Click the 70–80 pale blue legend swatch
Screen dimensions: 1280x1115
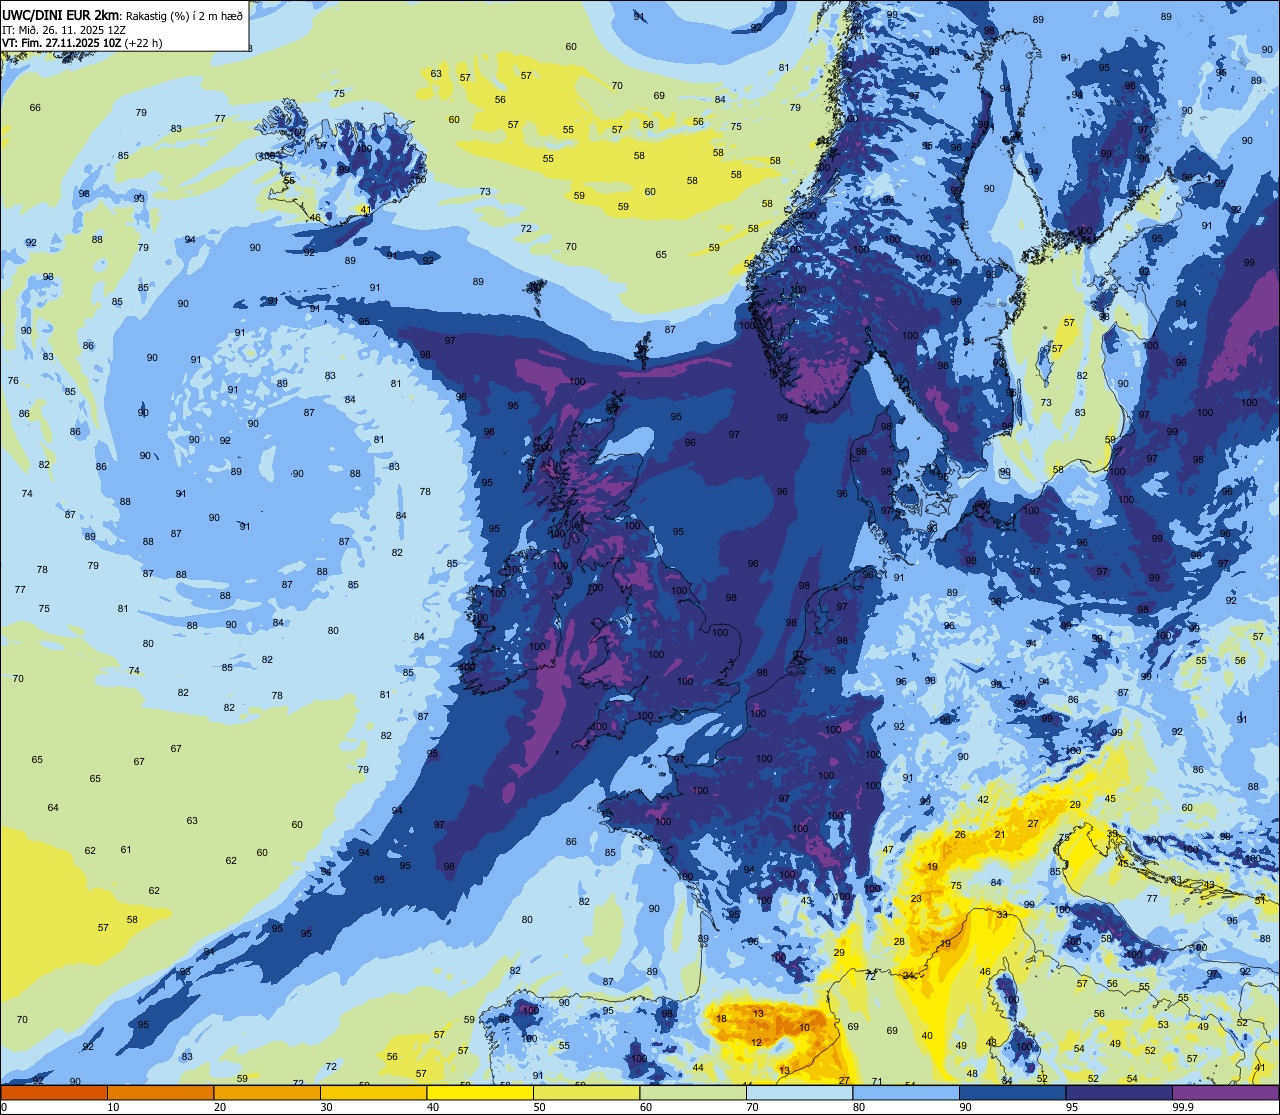tap(799, 1092)
